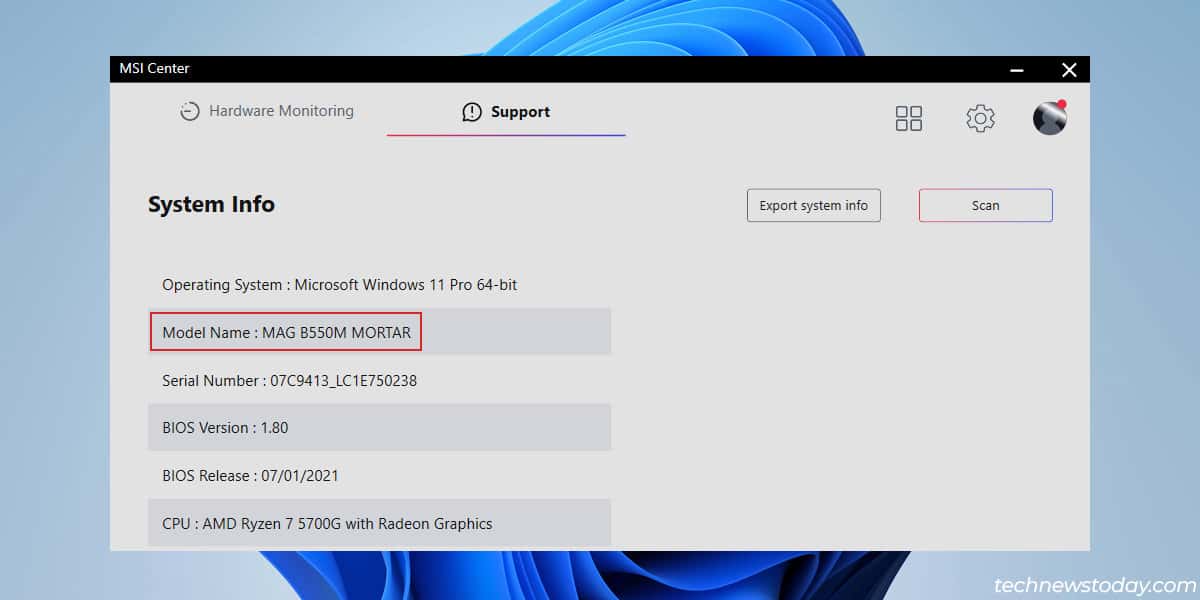The width and height of the screenshot is (1200, 600).
Task: Select the Serial Number row
Action: click(289, 381)
